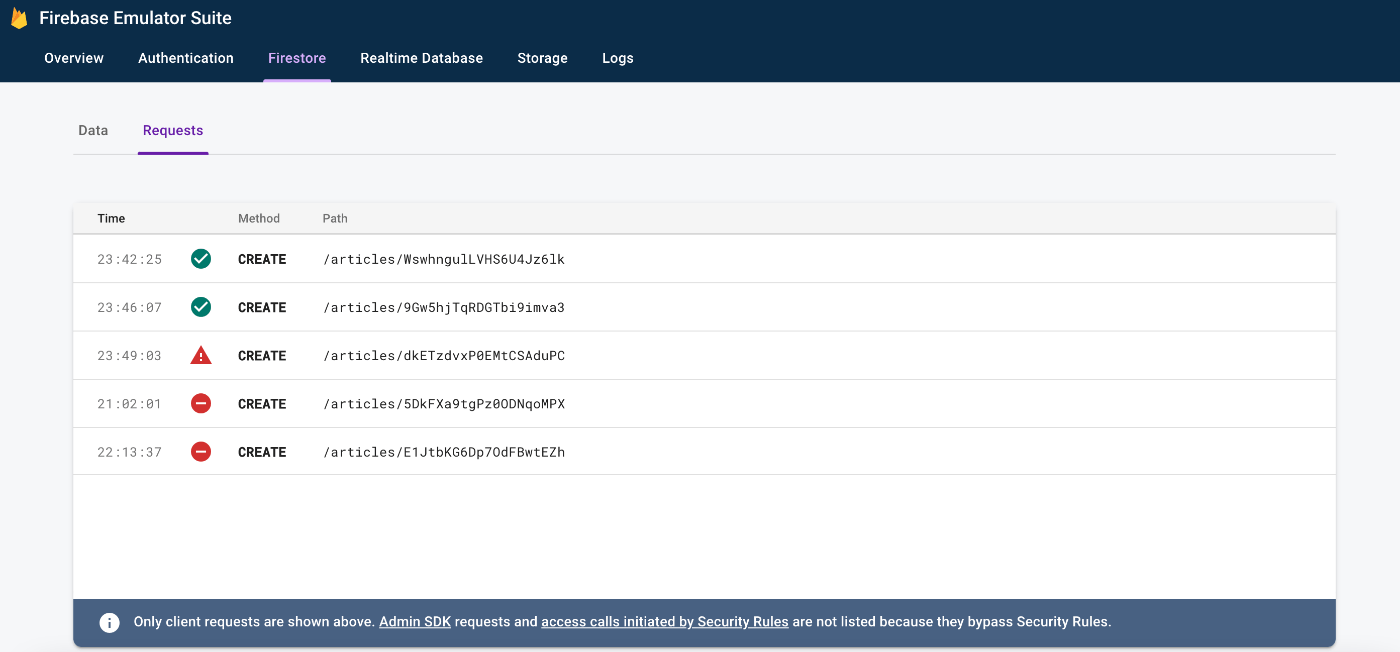Select the Firestore tab

point(297,58)
